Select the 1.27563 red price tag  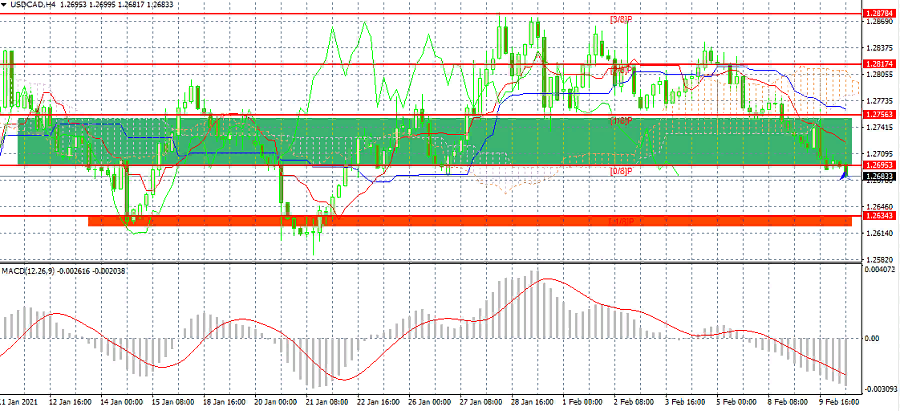[877, 115]
